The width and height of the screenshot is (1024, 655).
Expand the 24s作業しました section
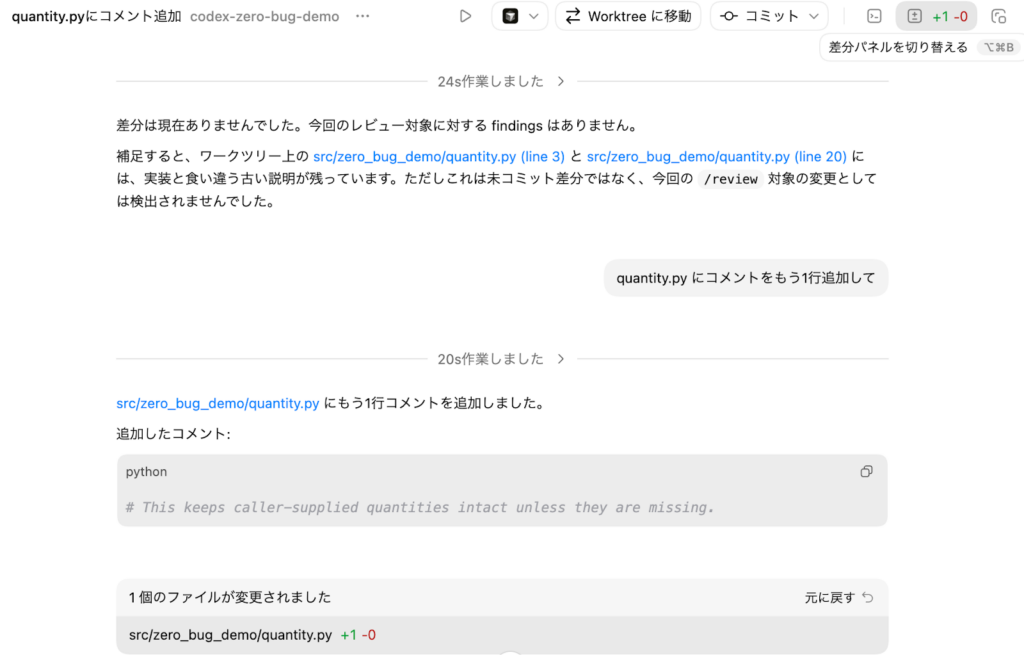(x=502, y=81)
